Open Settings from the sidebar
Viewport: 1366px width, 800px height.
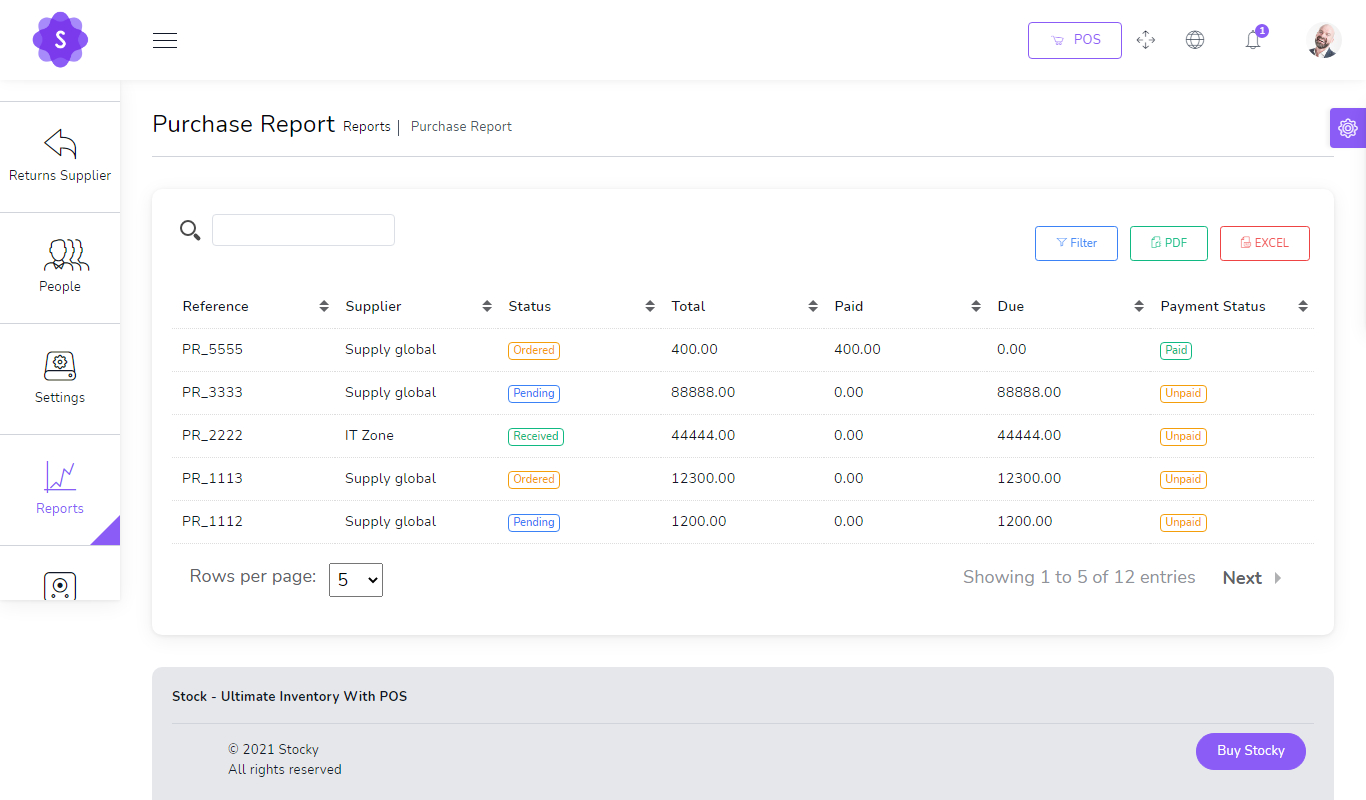[x=60, y=378]
